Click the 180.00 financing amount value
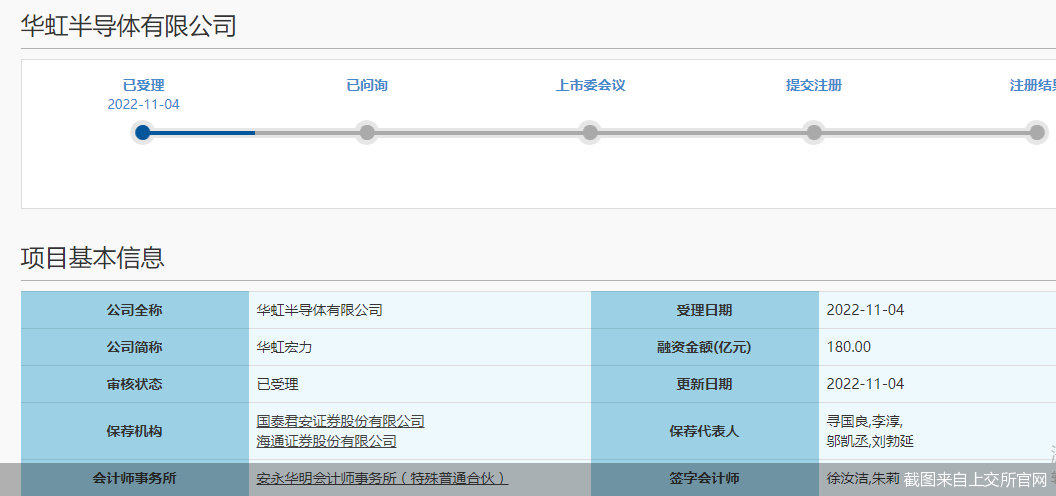This screenshot has width=1056, height=496. pyautogui.click(x=849, y=347)
